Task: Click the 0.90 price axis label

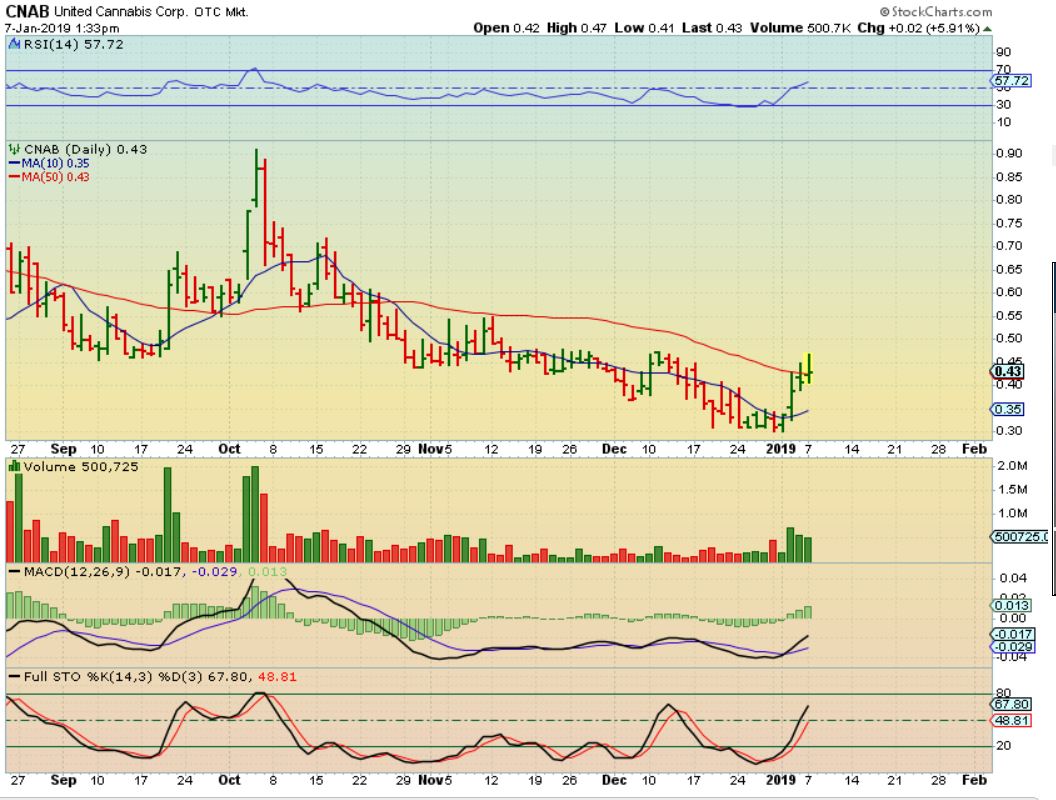Action: pyautogui.click(x=1009, y=154)
